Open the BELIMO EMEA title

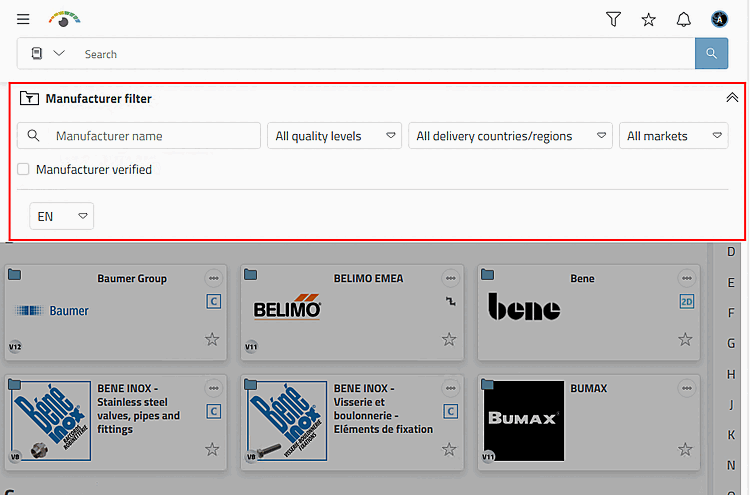(x=368, y=278)
